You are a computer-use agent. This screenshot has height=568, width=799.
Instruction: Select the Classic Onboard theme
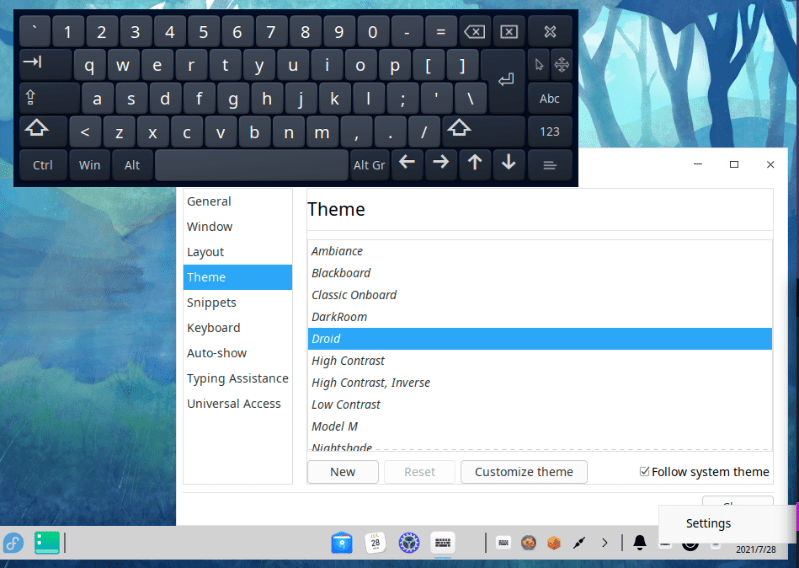[x=540, y=295]
